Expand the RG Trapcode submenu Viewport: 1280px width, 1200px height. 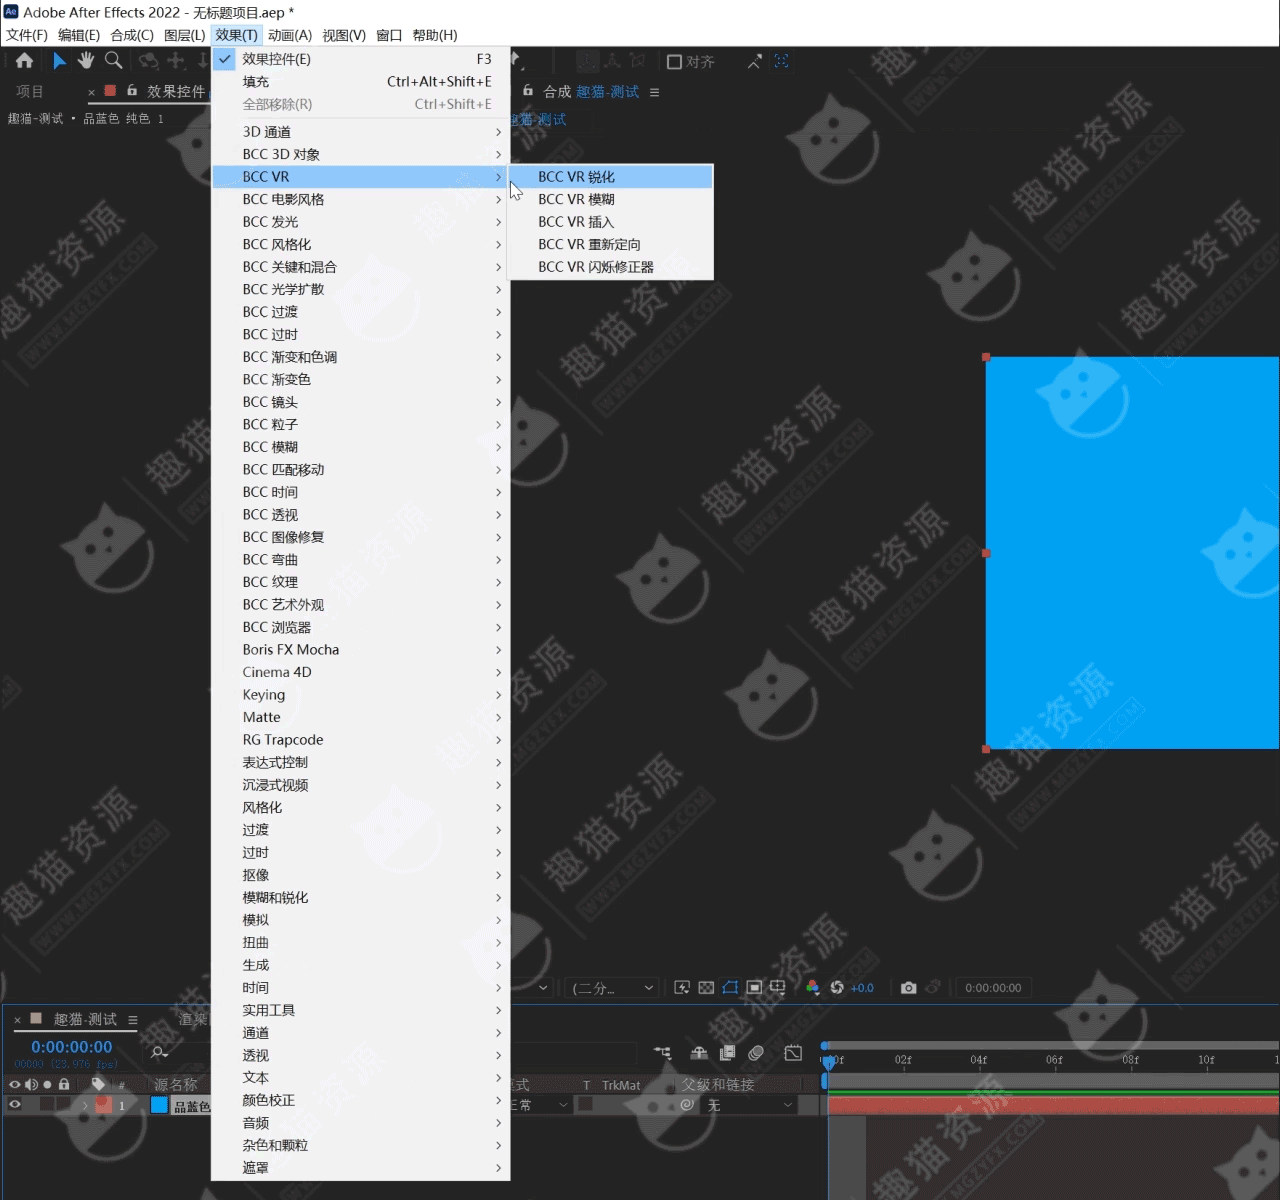click(361, 740)
